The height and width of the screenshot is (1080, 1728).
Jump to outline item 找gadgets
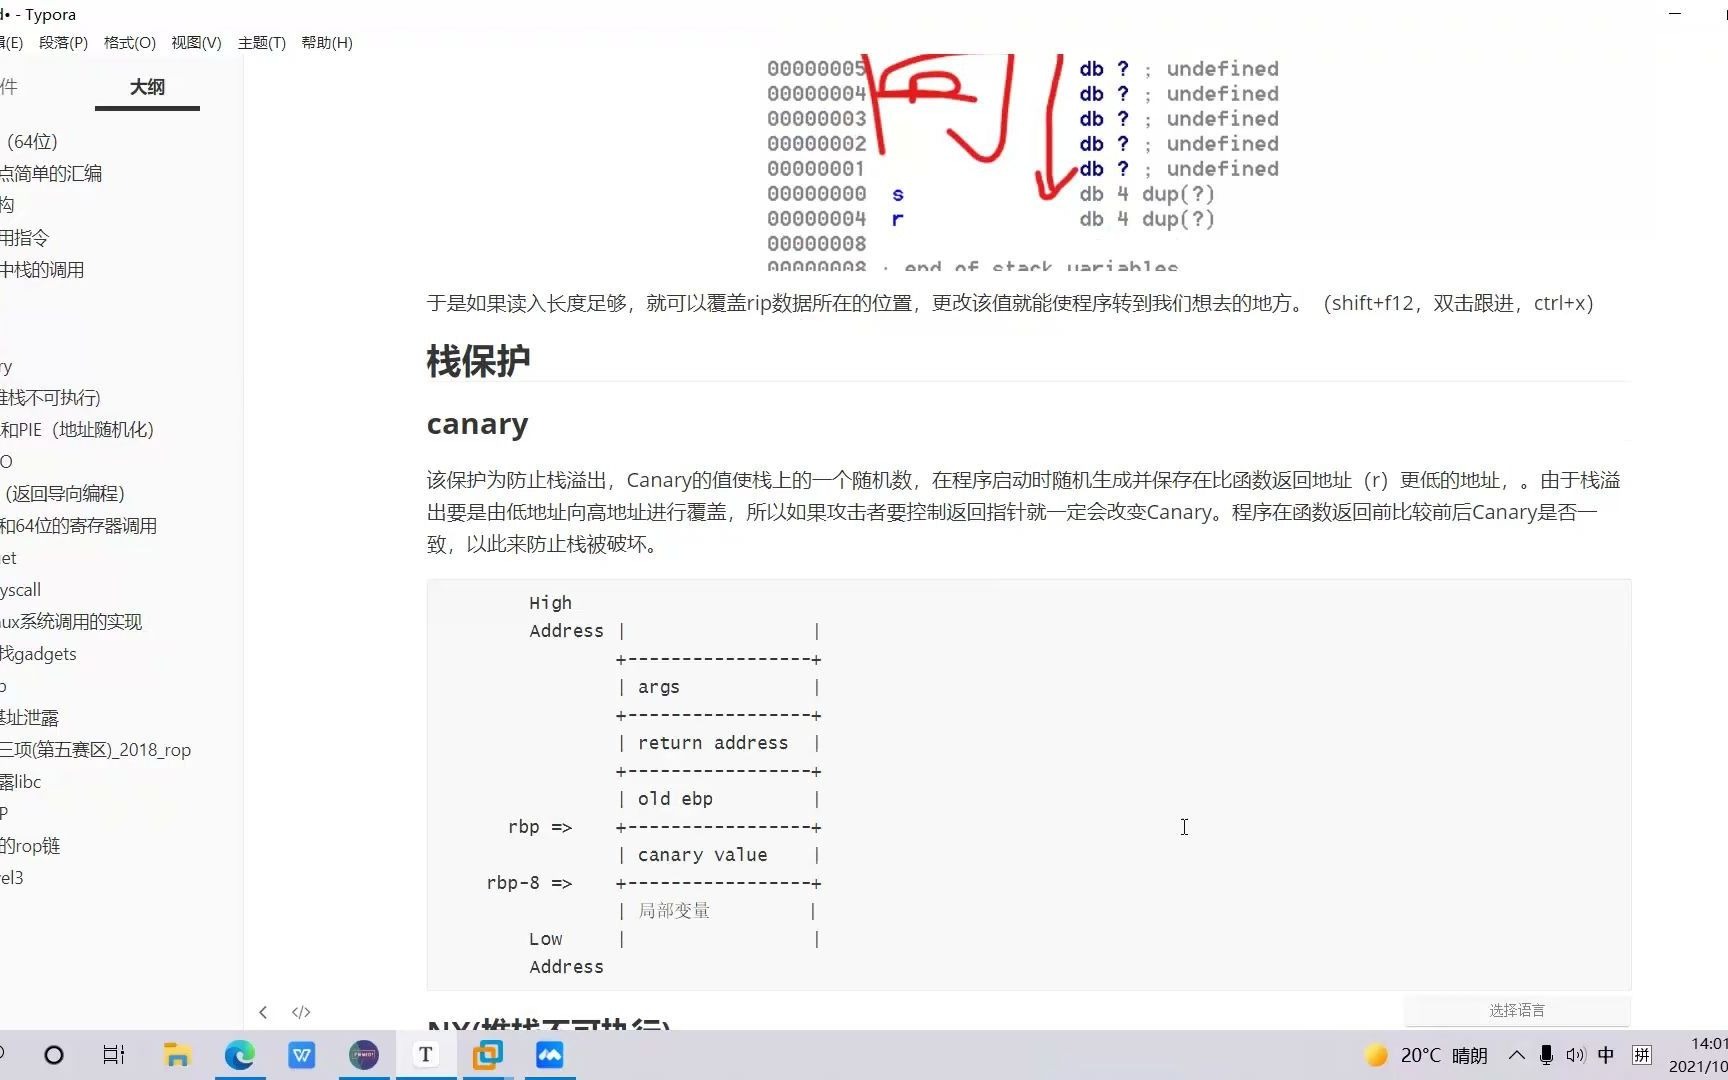pos(39,654)
